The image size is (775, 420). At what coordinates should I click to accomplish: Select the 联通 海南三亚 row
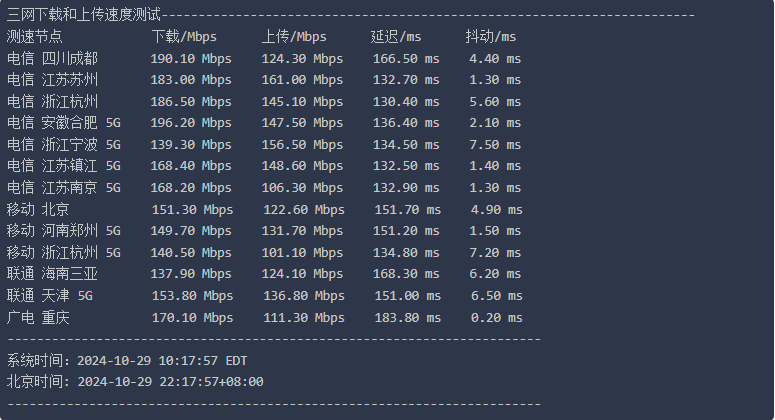coord(264,274)
